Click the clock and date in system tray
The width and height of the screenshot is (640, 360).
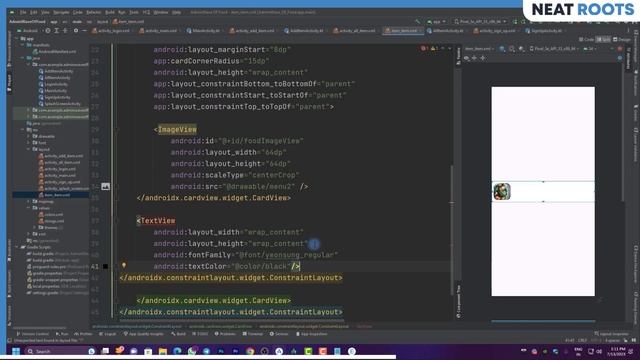point(616,351)
